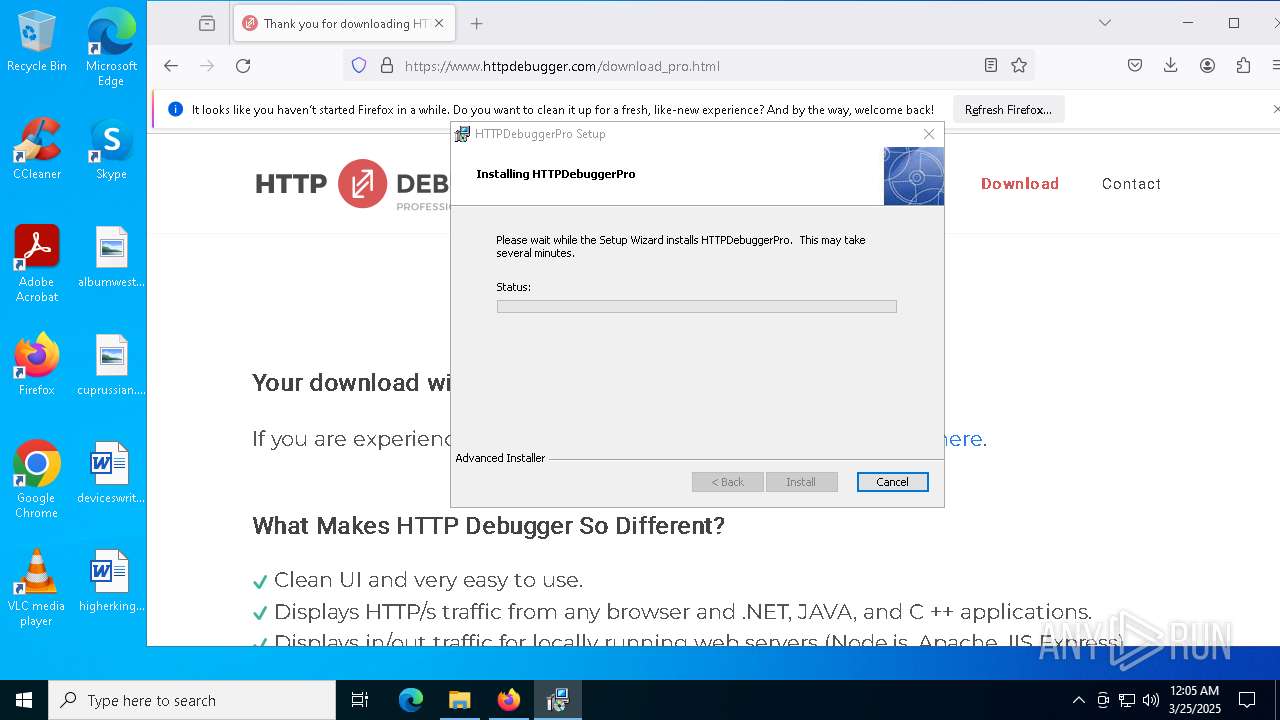The height and width of the screenshot is (720, 1280).
Task: Open the Windows Start menu
Action: coord(24,700)
